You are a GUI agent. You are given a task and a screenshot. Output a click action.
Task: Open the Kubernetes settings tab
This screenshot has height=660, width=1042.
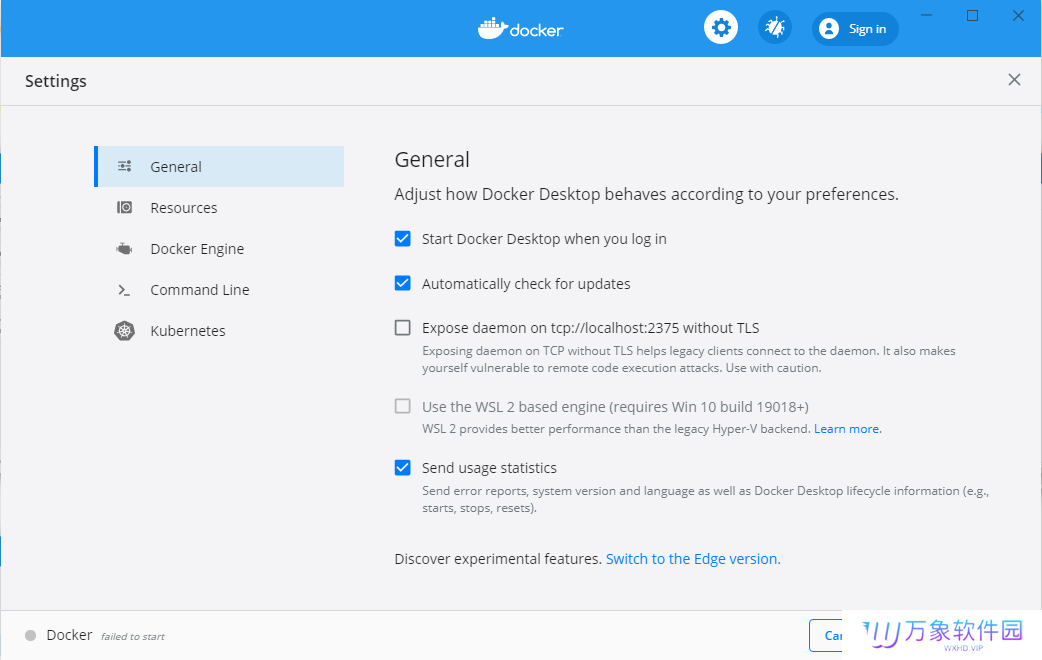[219, 330]
